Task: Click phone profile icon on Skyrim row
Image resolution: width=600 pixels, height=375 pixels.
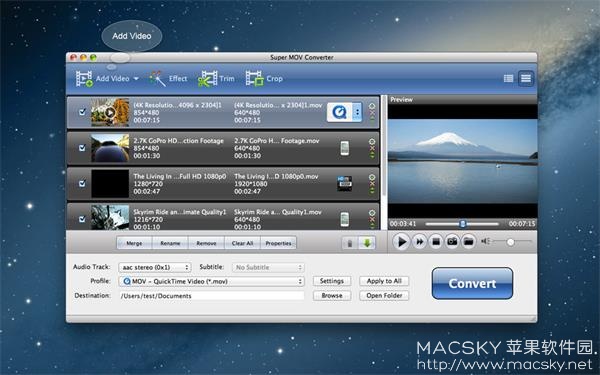Action: (x=344, y=219)
